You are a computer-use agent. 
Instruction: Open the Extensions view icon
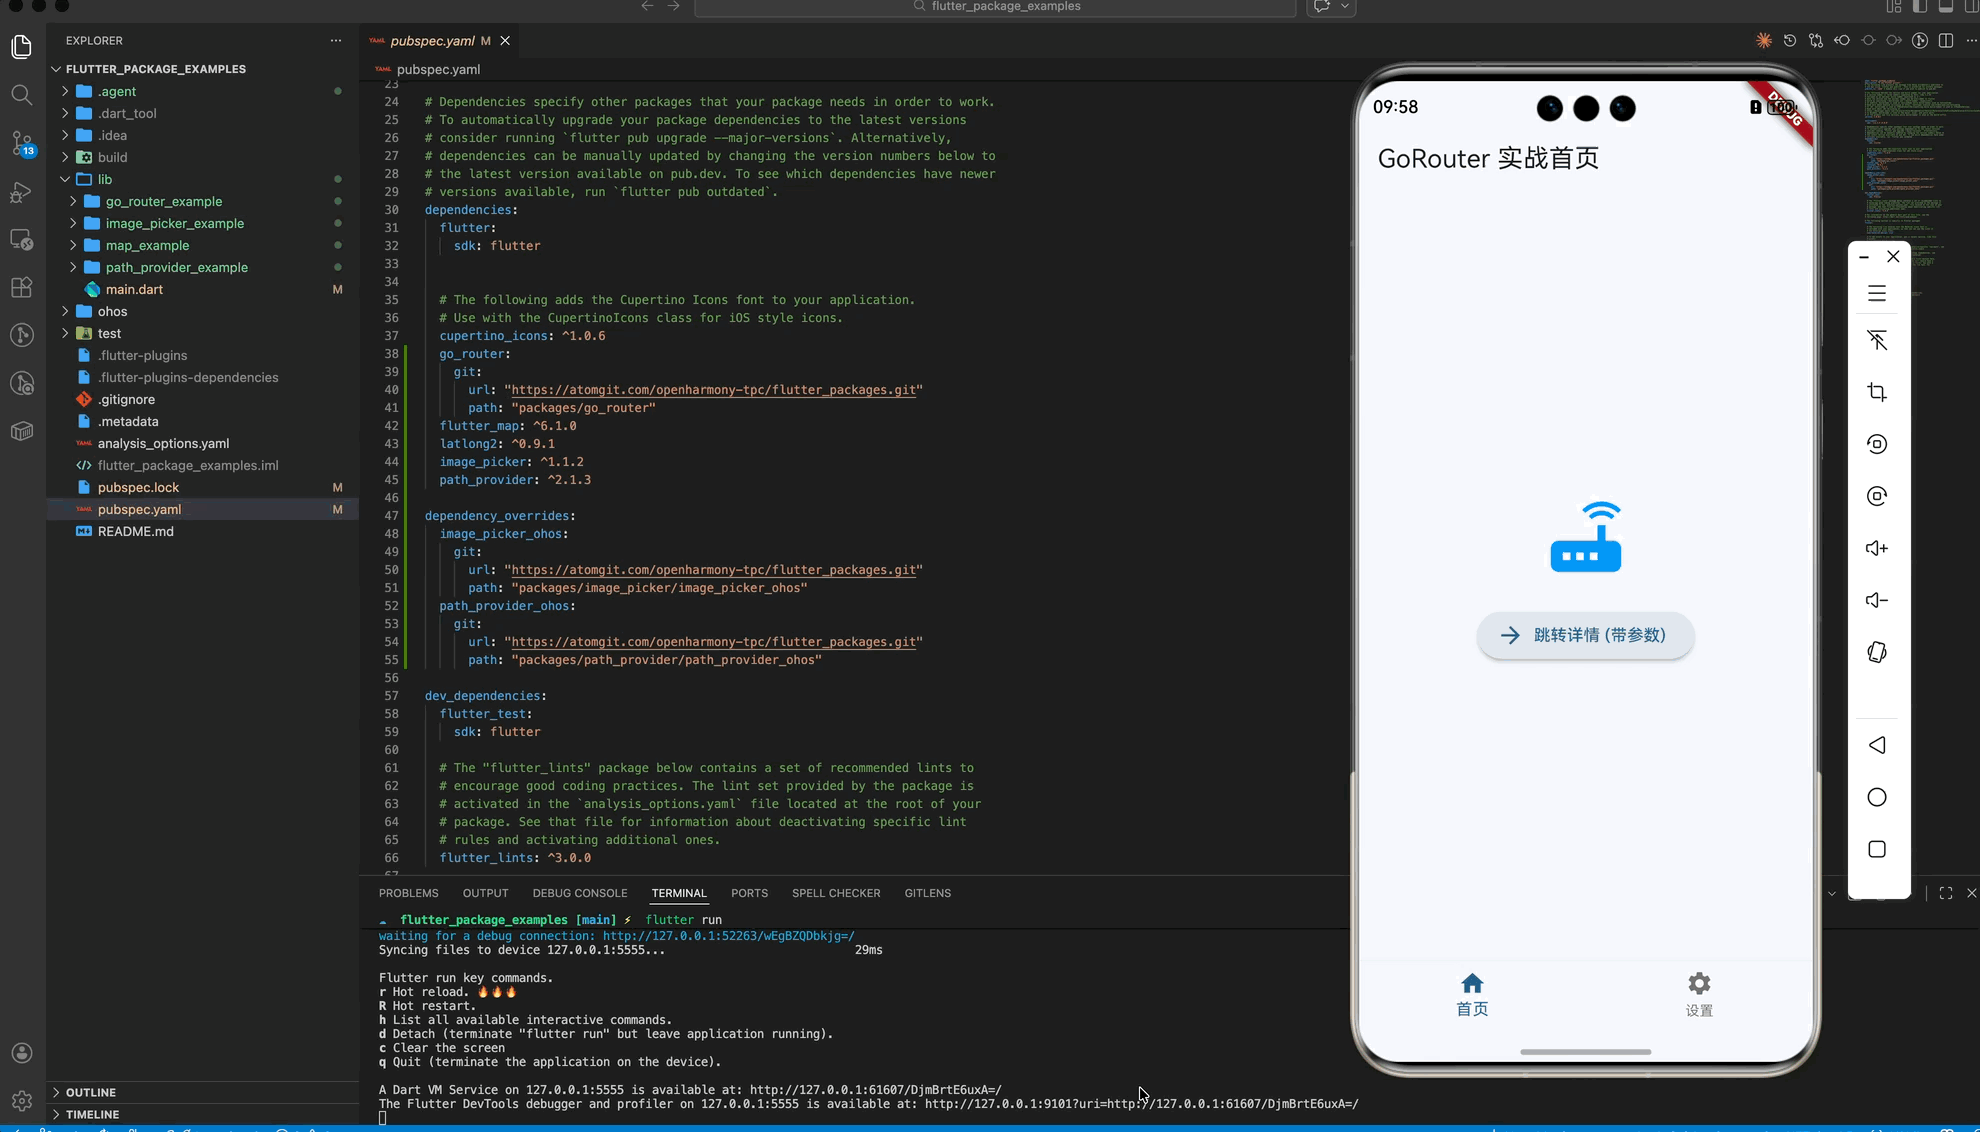(21, 288)
